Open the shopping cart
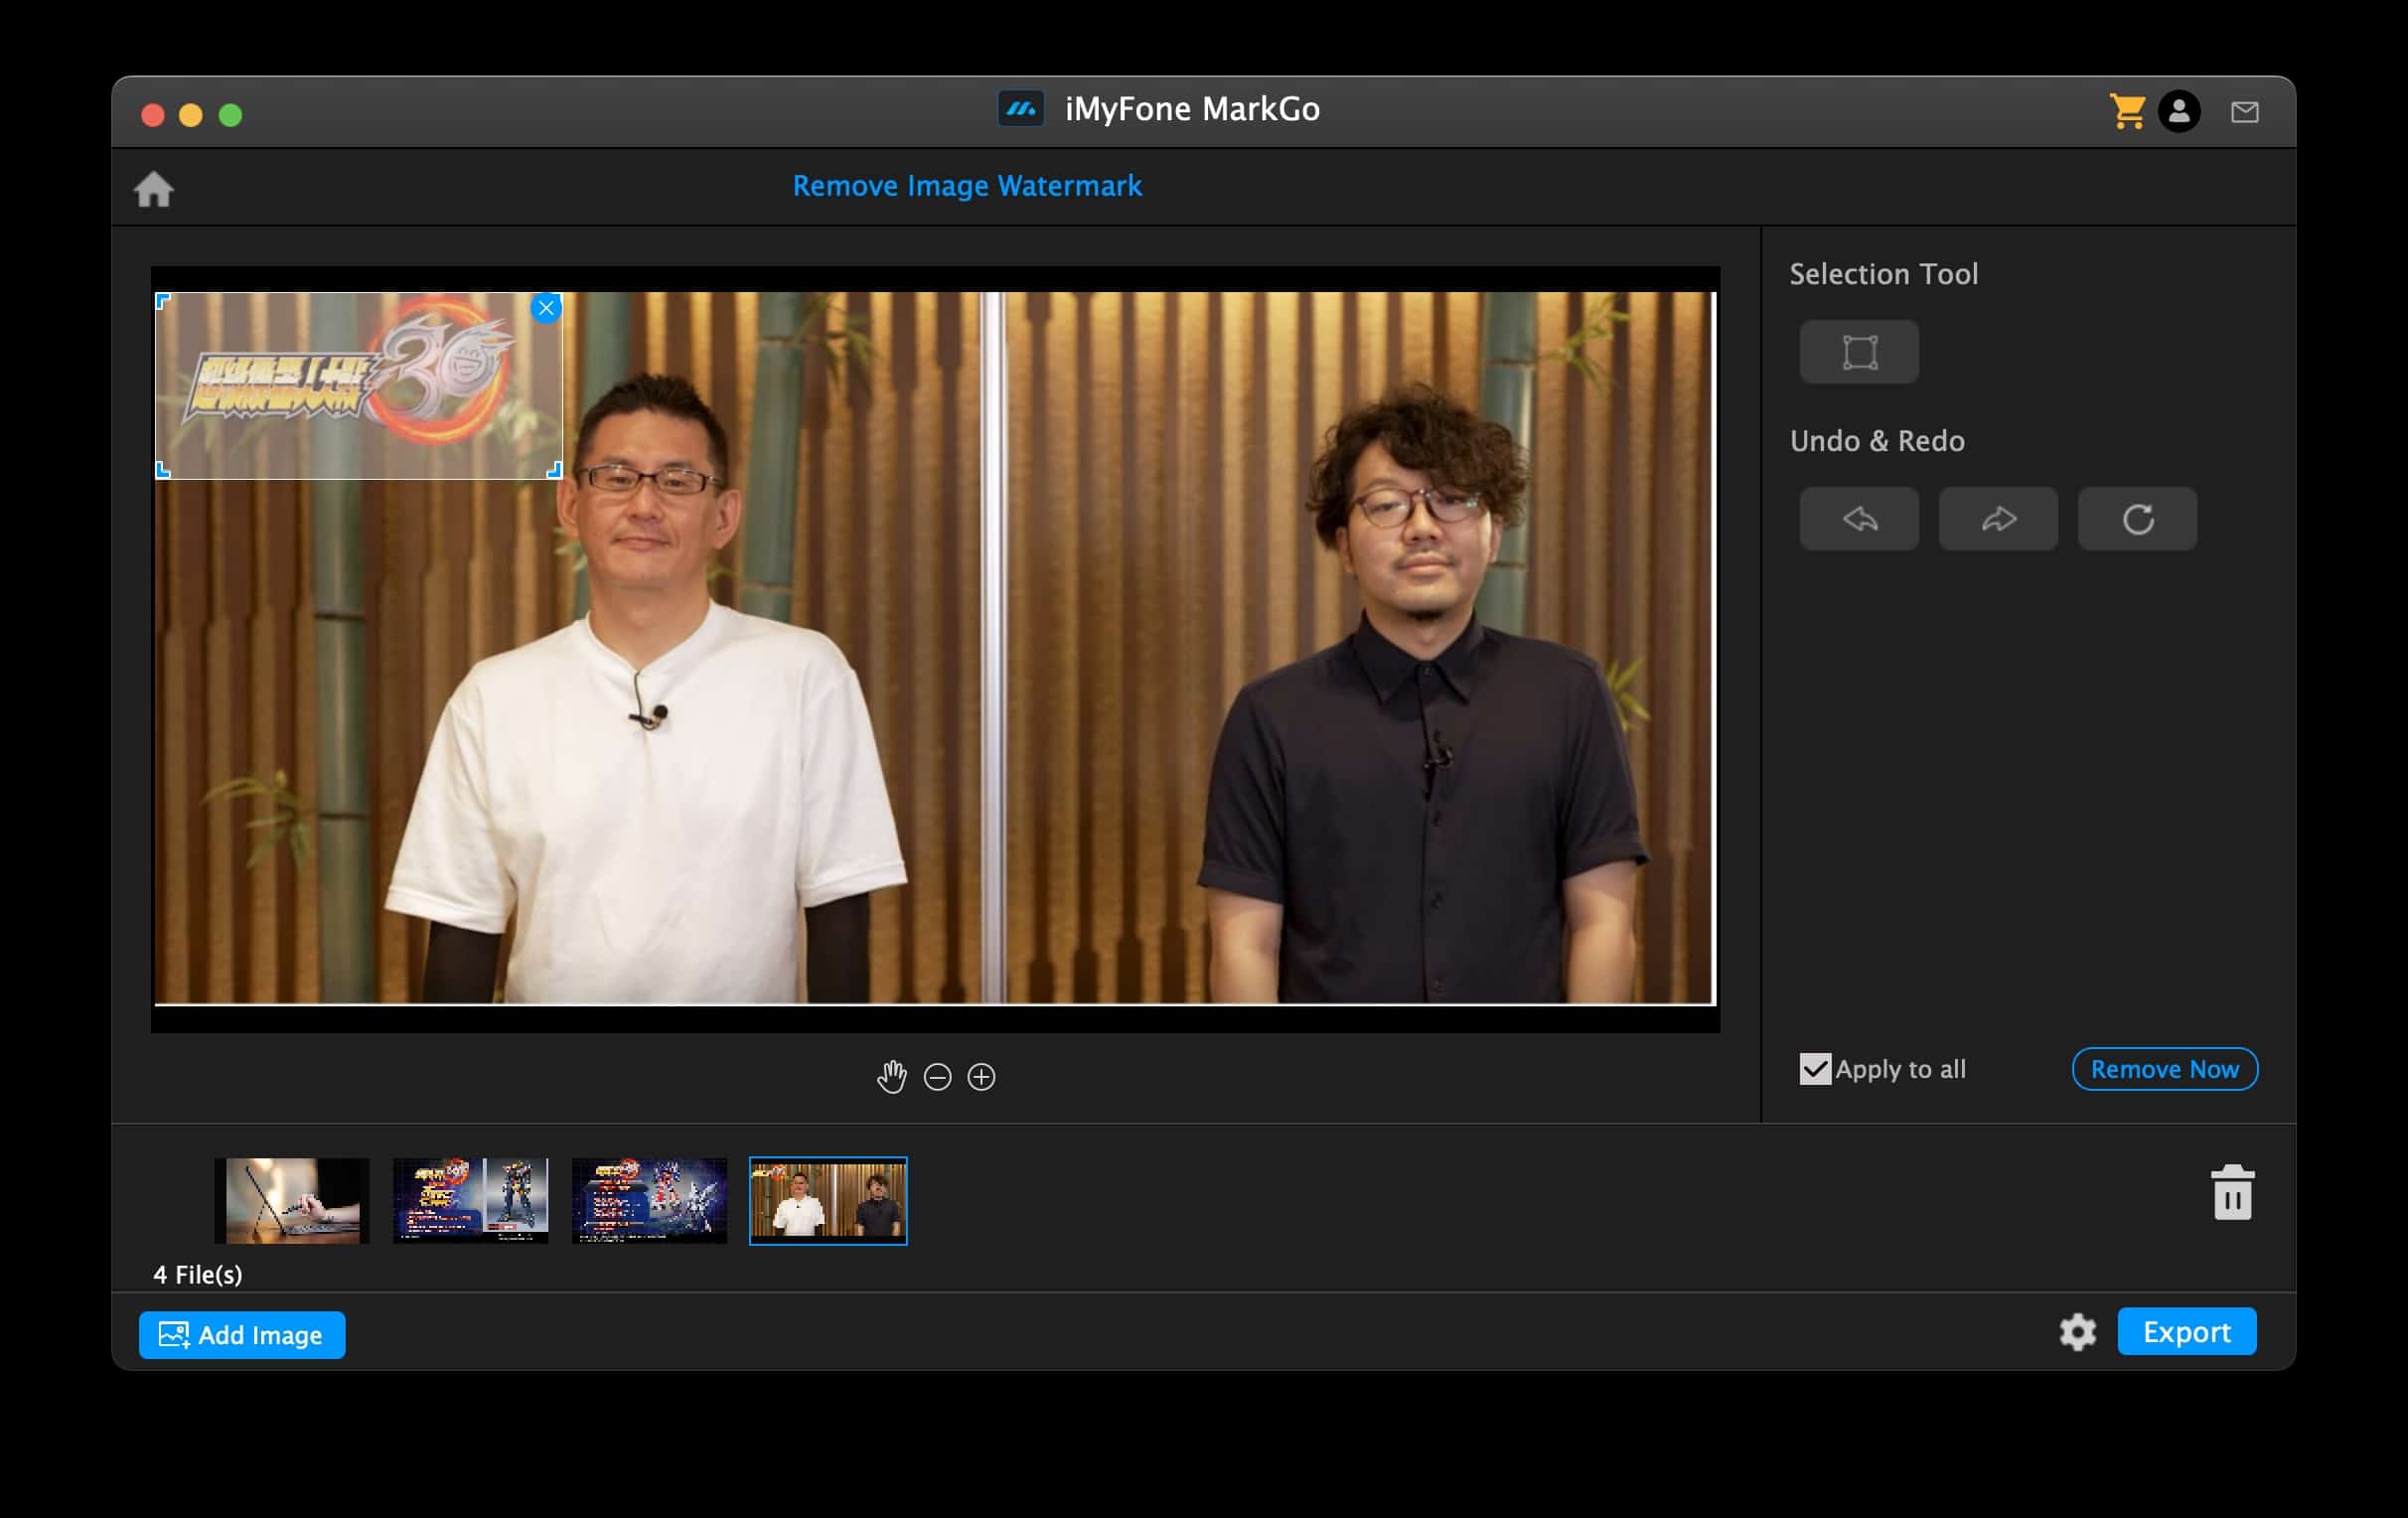Screen dimensions: 2408x1518 coord(2127,111)
